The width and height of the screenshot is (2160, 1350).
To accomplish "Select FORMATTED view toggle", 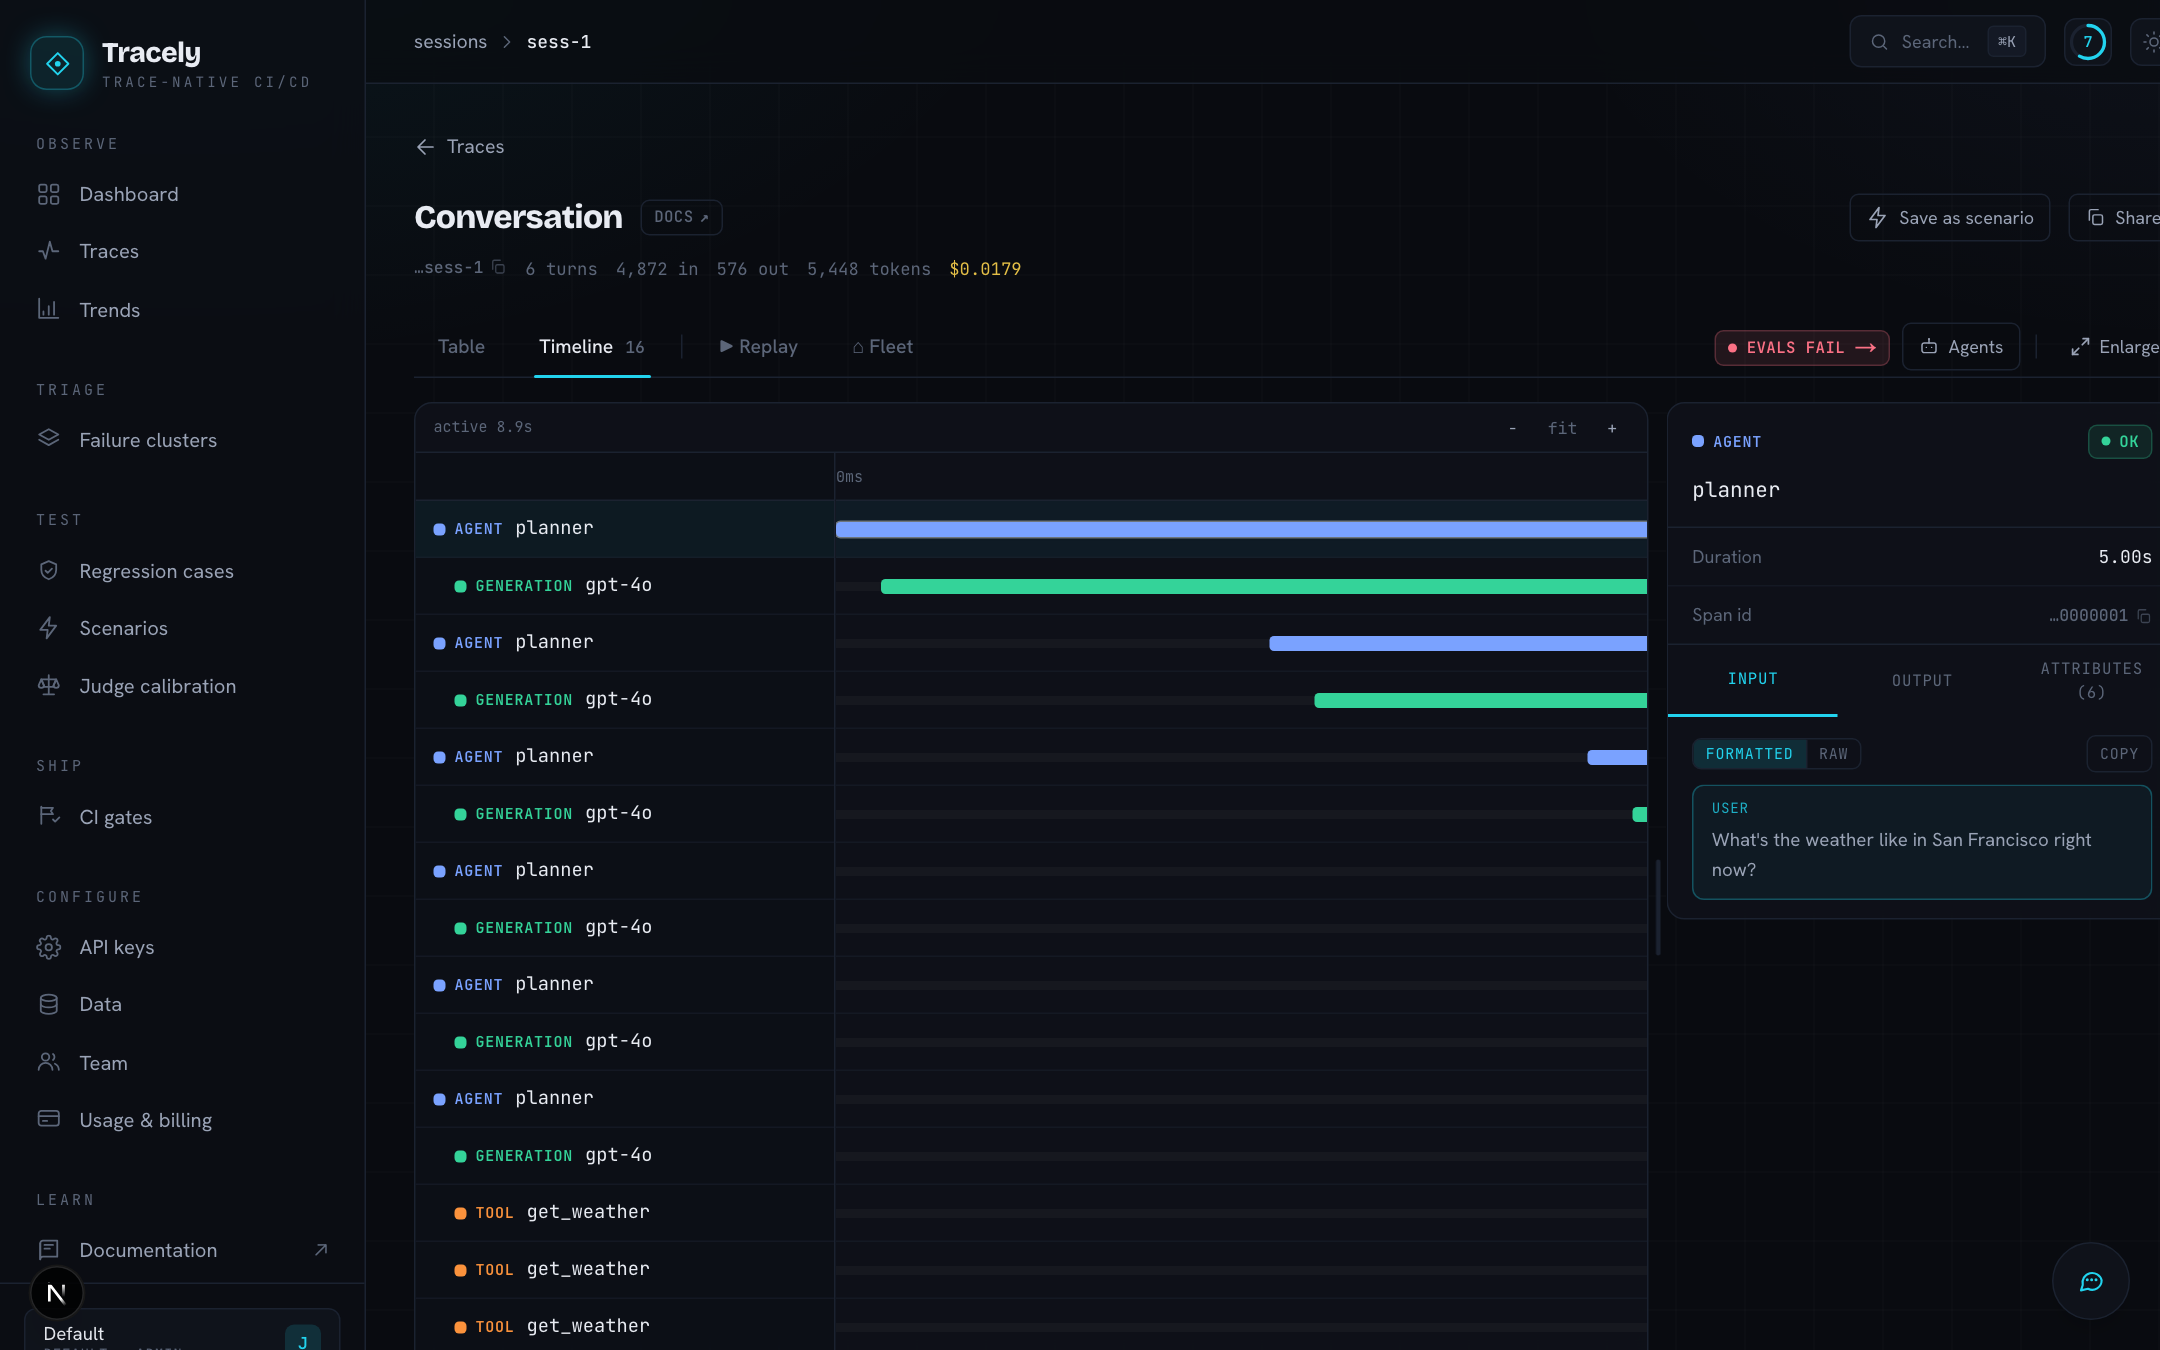I will tap(1749, 754).
